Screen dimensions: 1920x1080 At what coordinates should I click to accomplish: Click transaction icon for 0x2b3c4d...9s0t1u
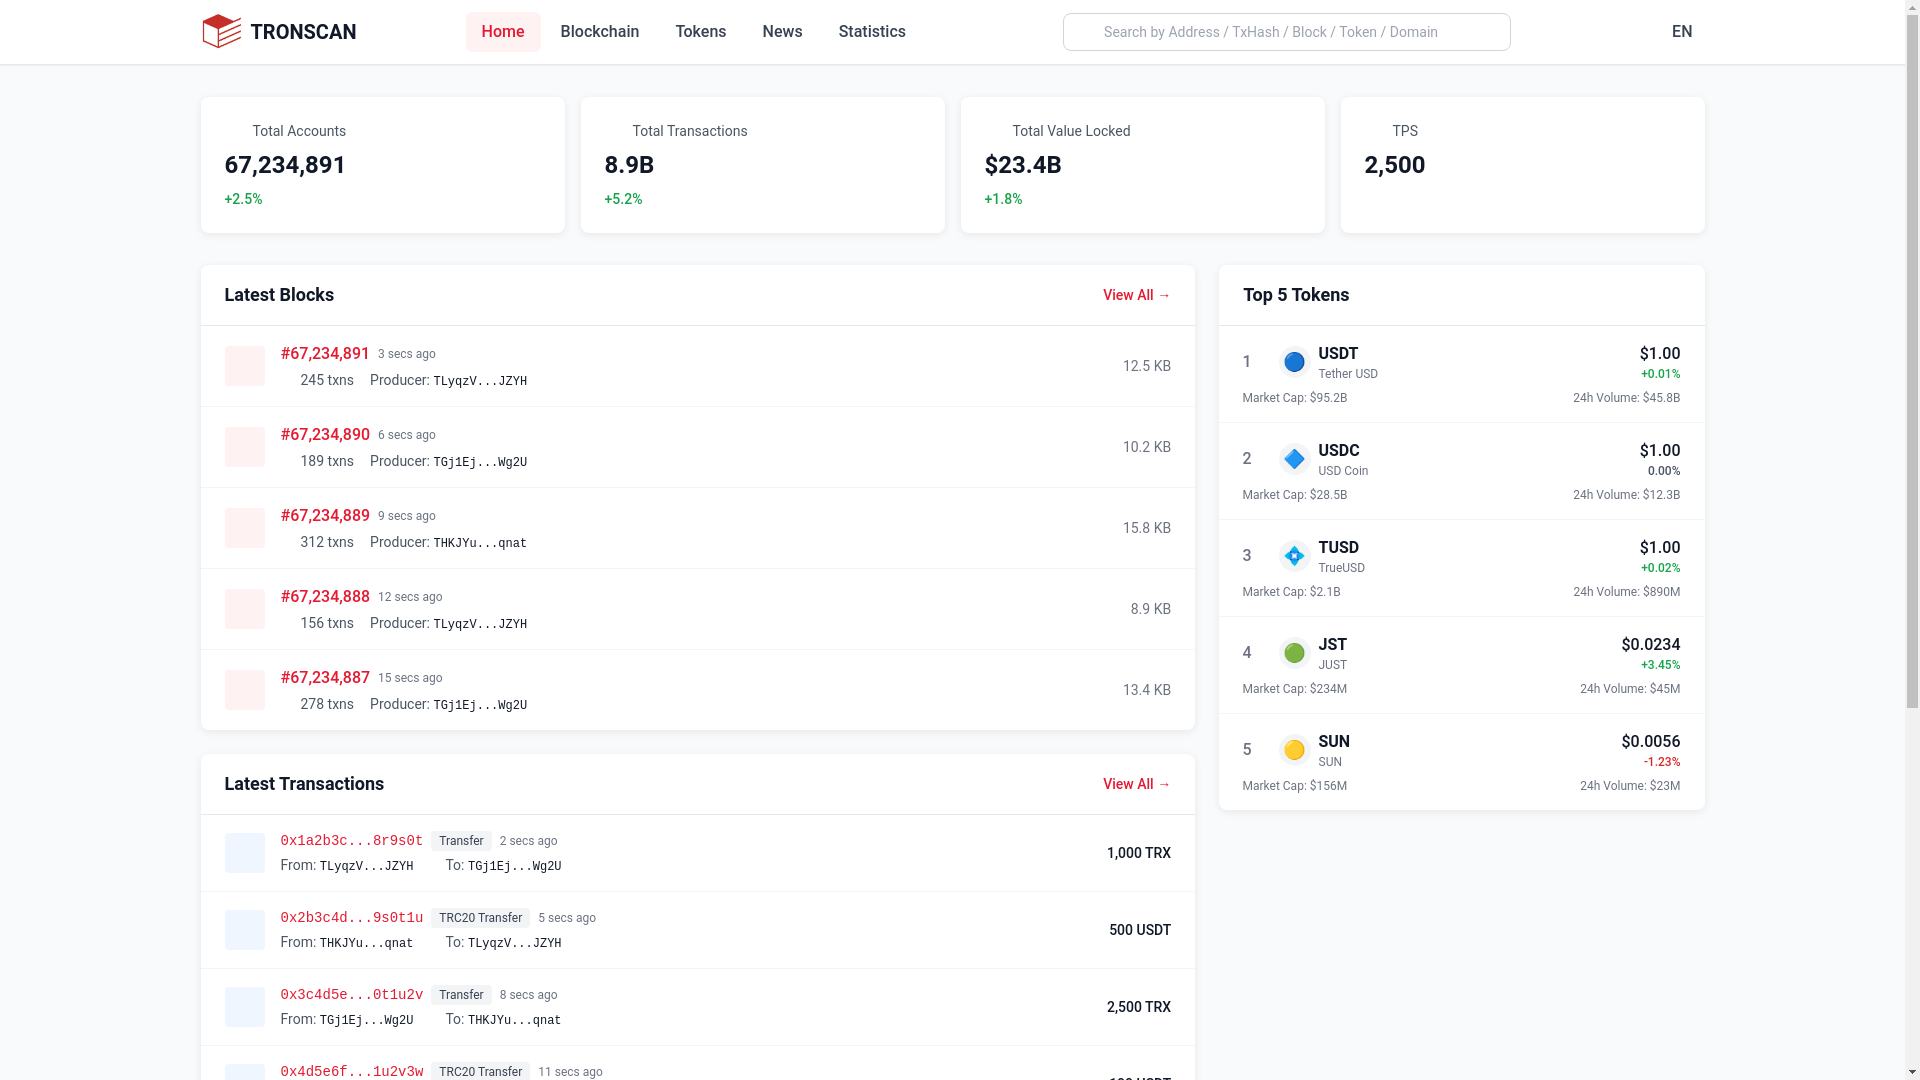click(x=244, y=930)
